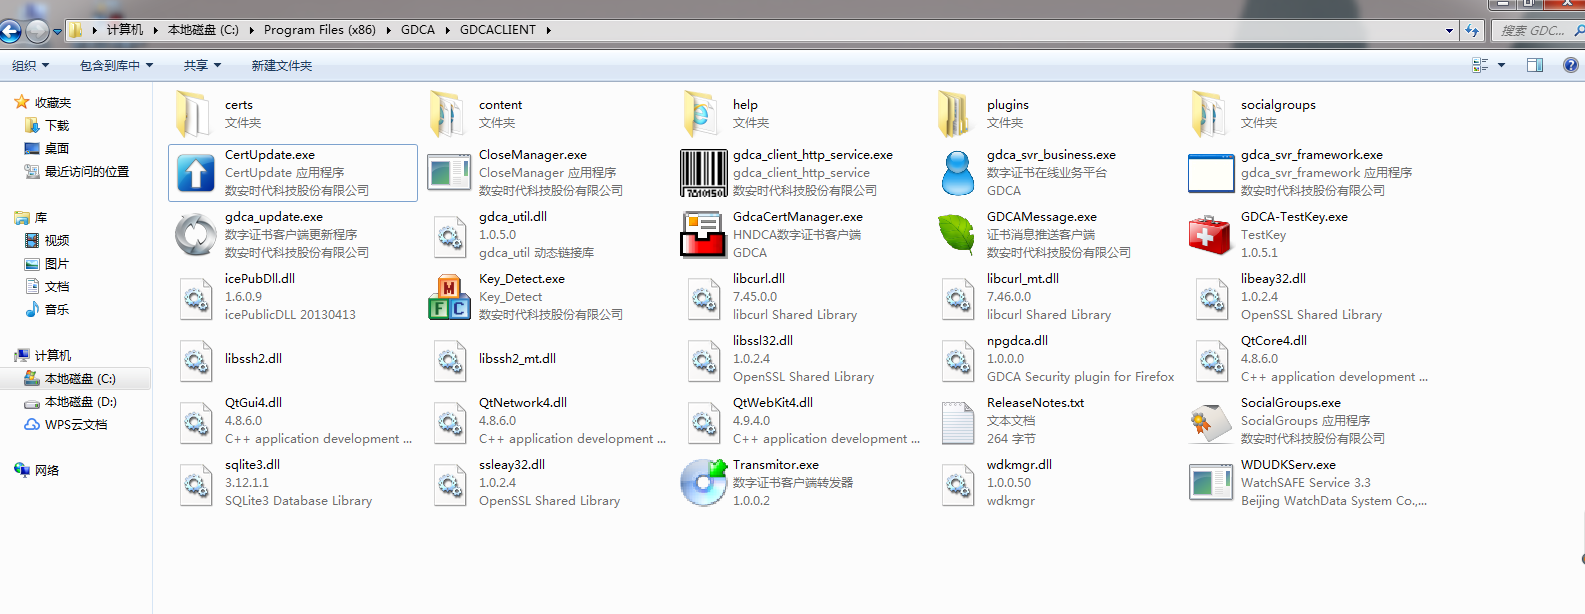Click the WDUDKServ.exe icon
The width and height of the screenshot is (1585, 614).
pyautogui.click(x=1211, y=483)
